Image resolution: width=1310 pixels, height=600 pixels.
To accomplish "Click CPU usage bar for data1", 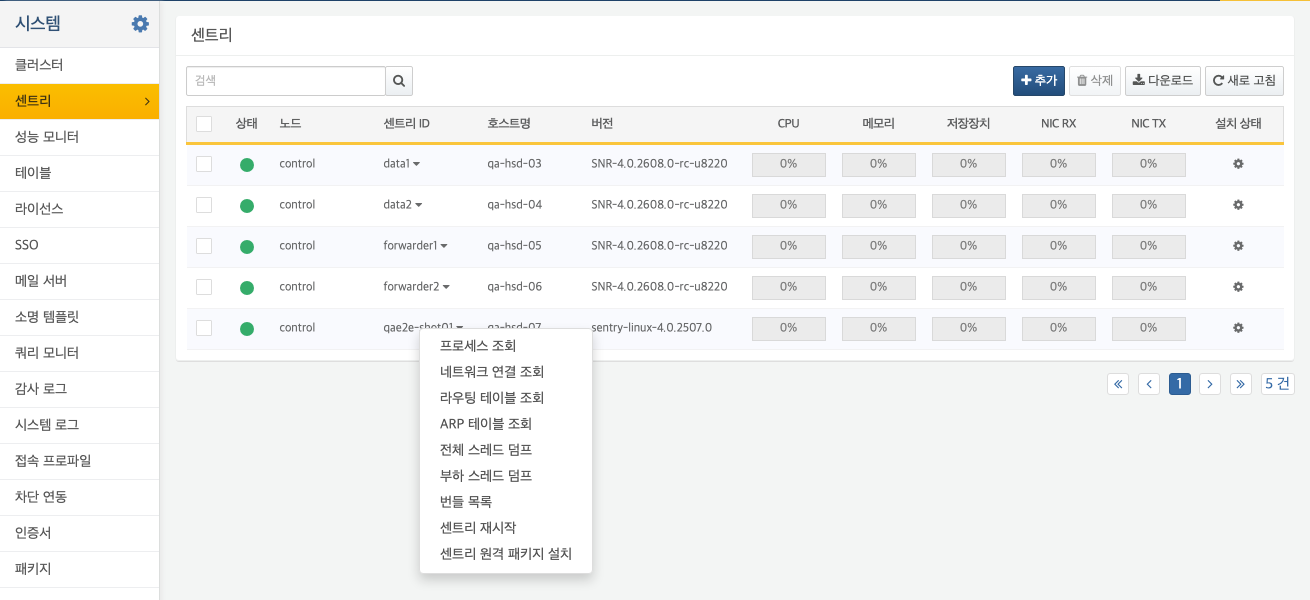I will tap(789, 164).
